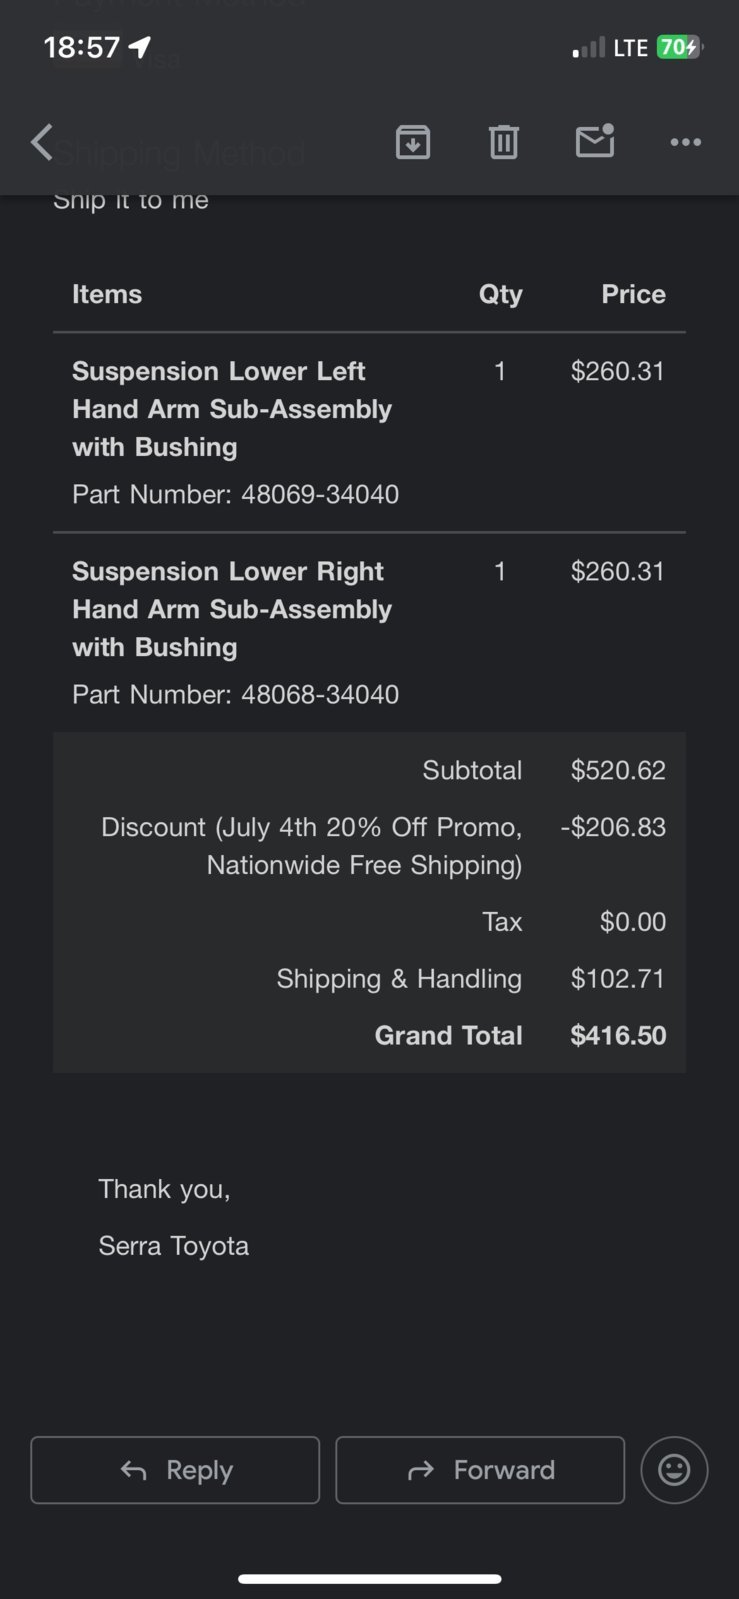
Task: Select part number 48068-34040 text
Action: point(320,694)
